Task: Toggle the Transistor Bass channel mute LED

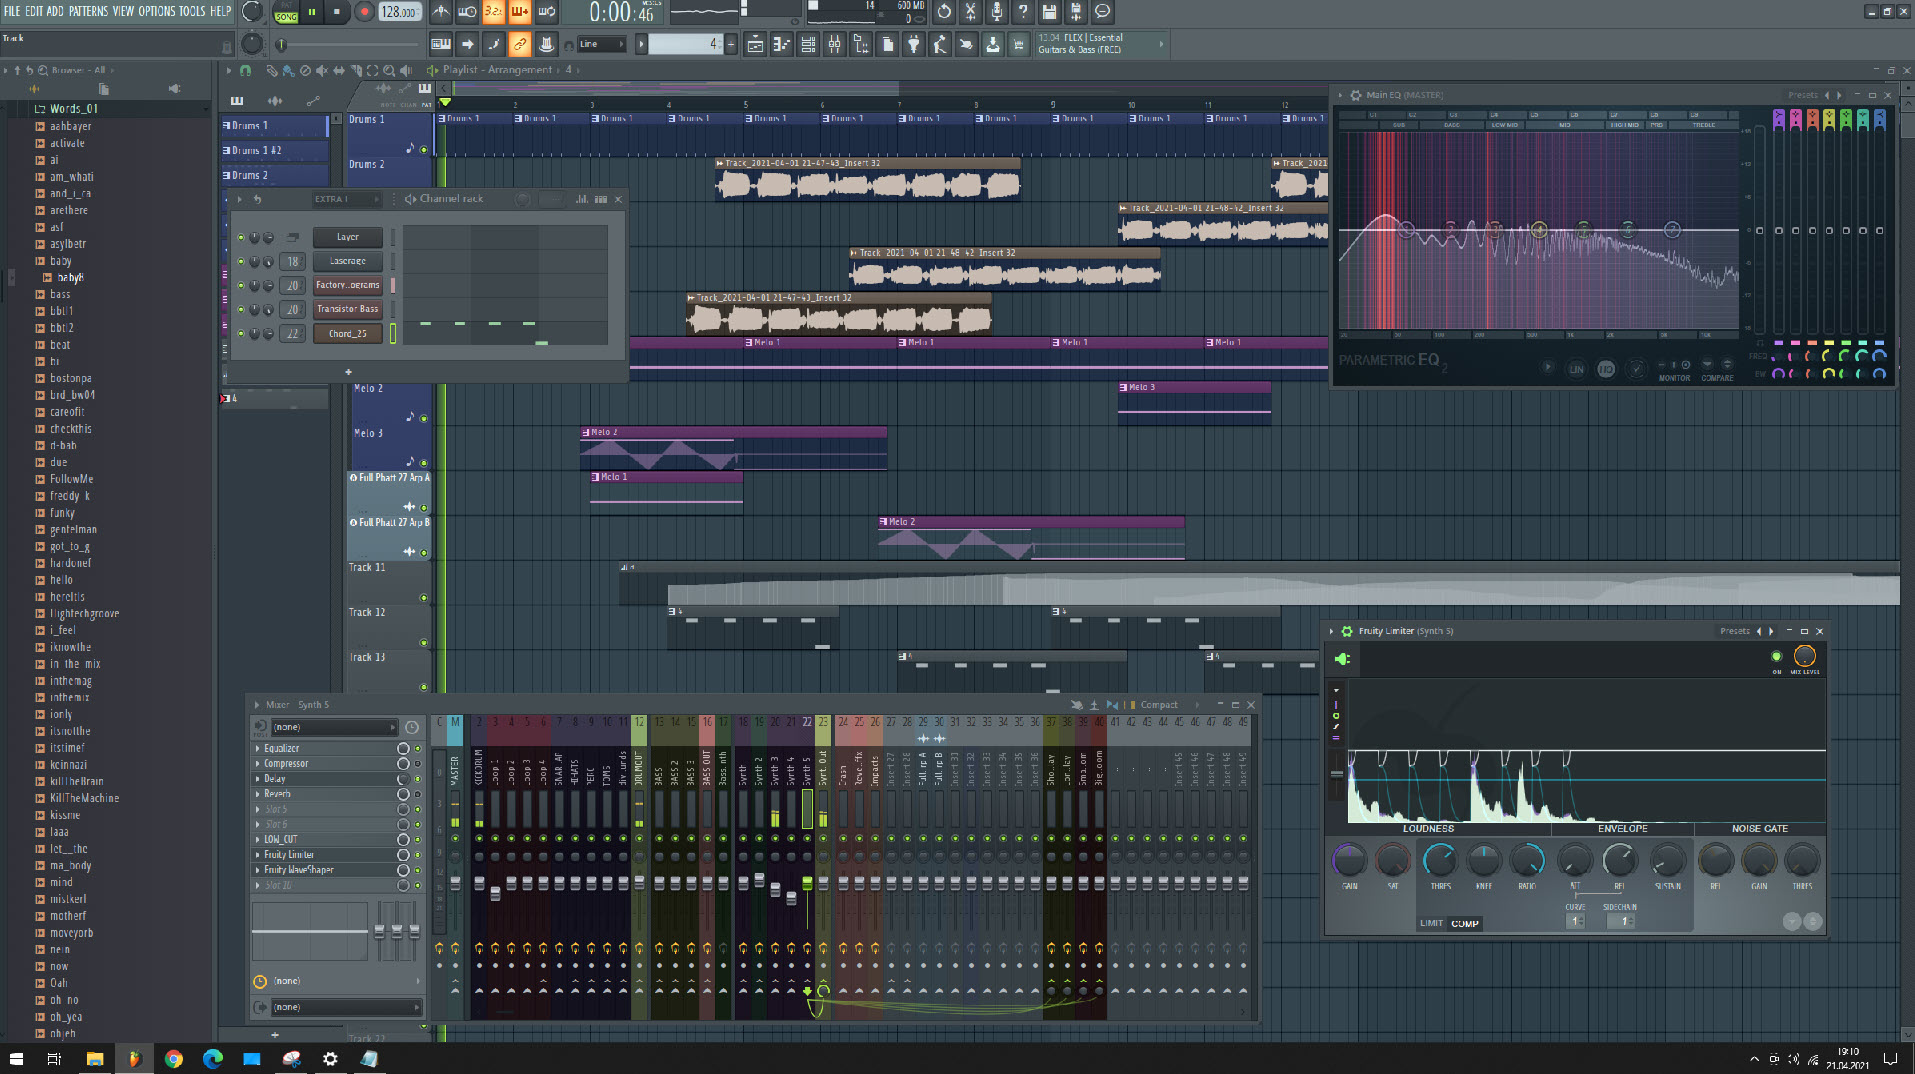Action: tap(241, 309)
